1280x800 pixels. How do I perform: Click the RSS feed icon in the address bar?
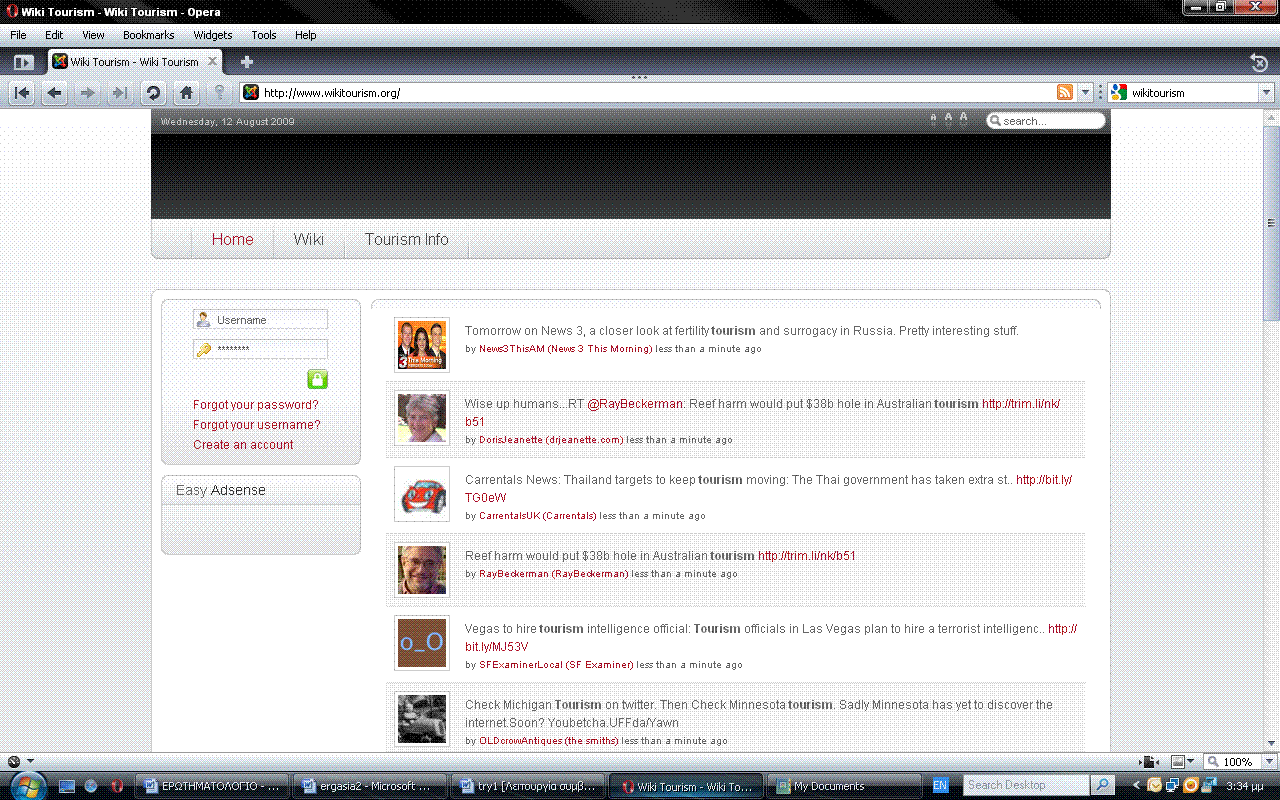pos(1065,93)
